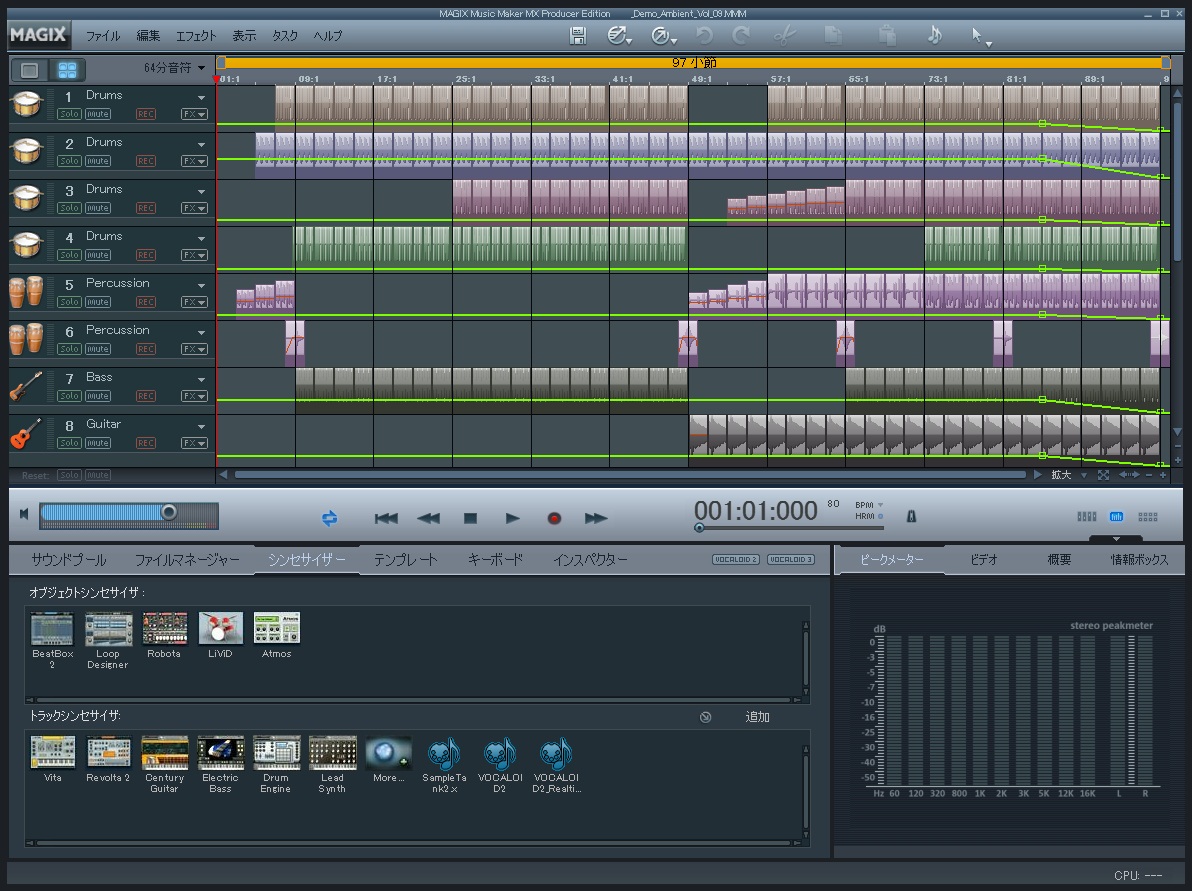
Task: Click the guitar icon of track 8
Action: pos(26,433)
